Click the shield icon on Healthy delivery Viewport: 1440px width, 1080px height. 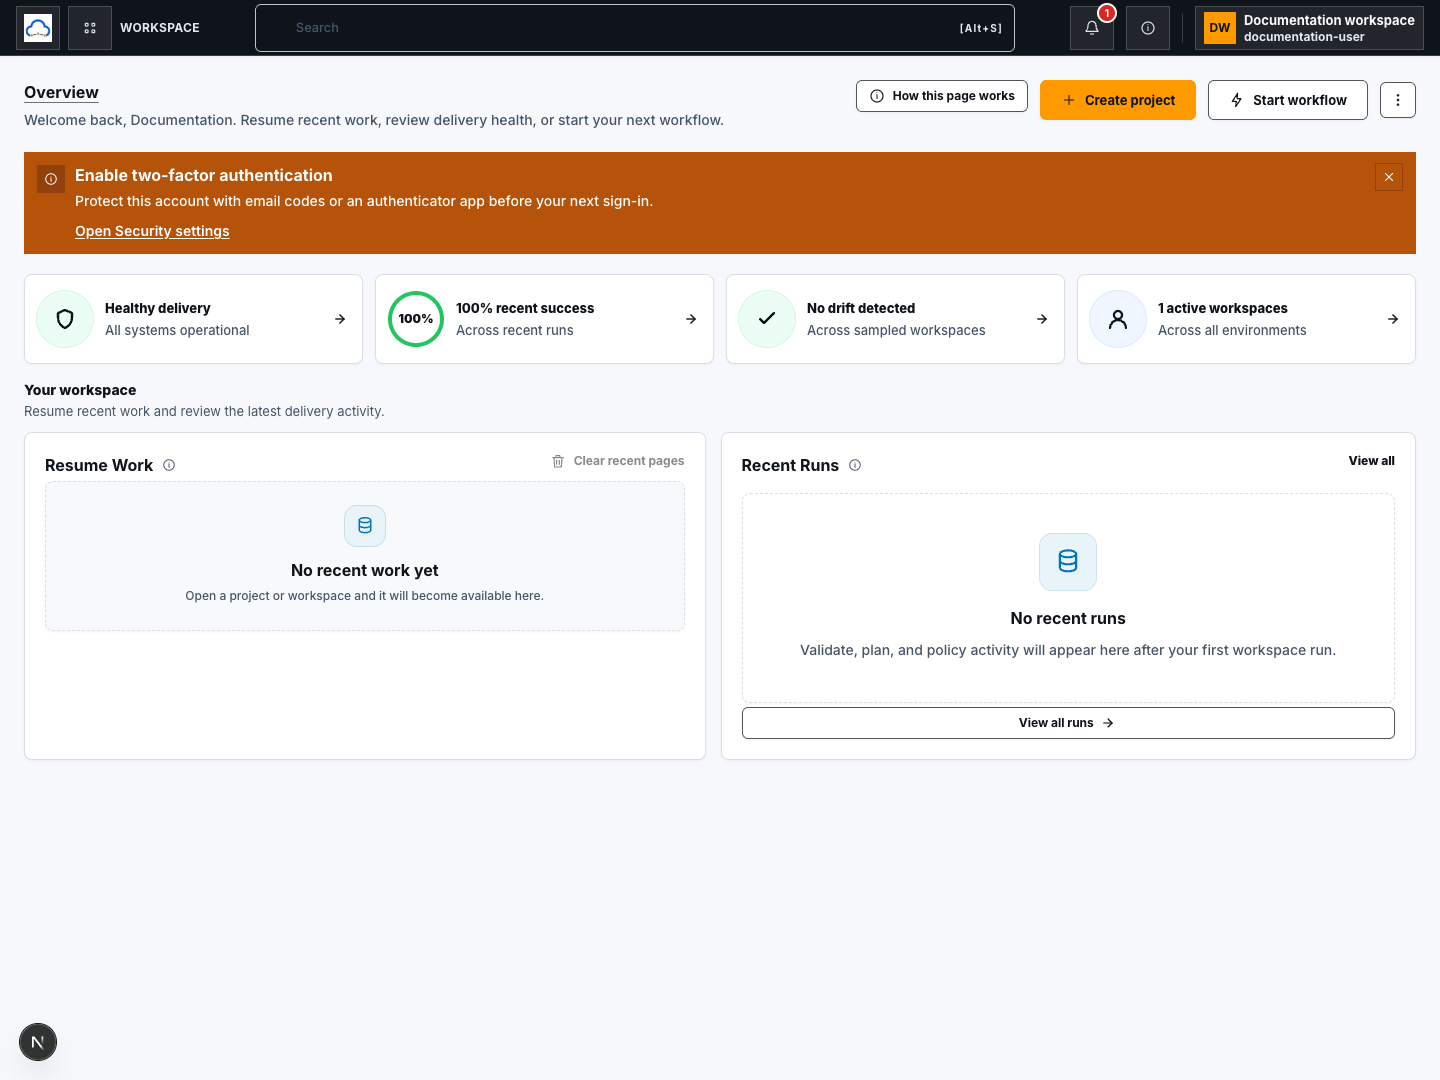click(x=65, y=319)
